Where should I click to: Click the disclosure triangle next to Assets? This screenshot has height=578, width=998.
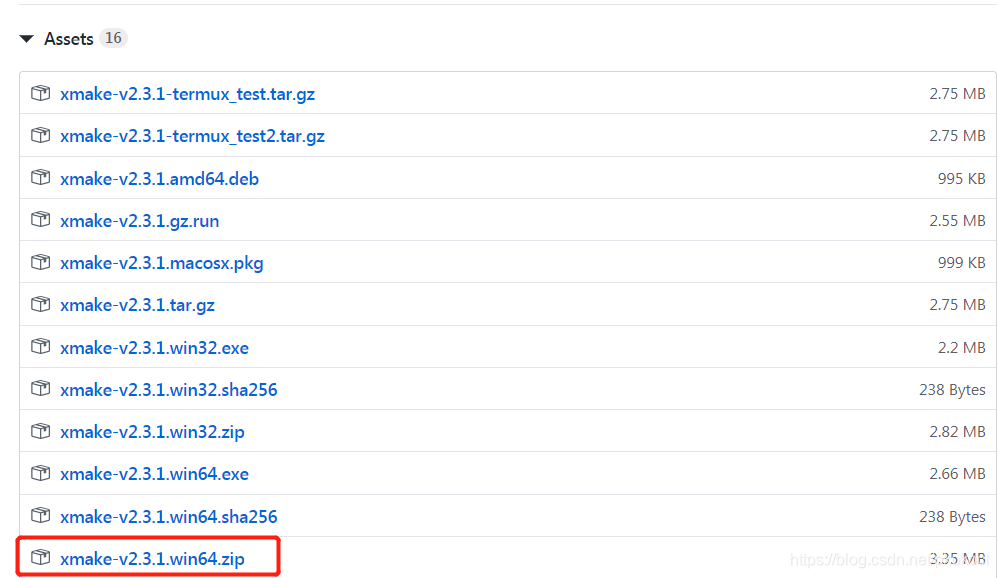coord(25,38)
